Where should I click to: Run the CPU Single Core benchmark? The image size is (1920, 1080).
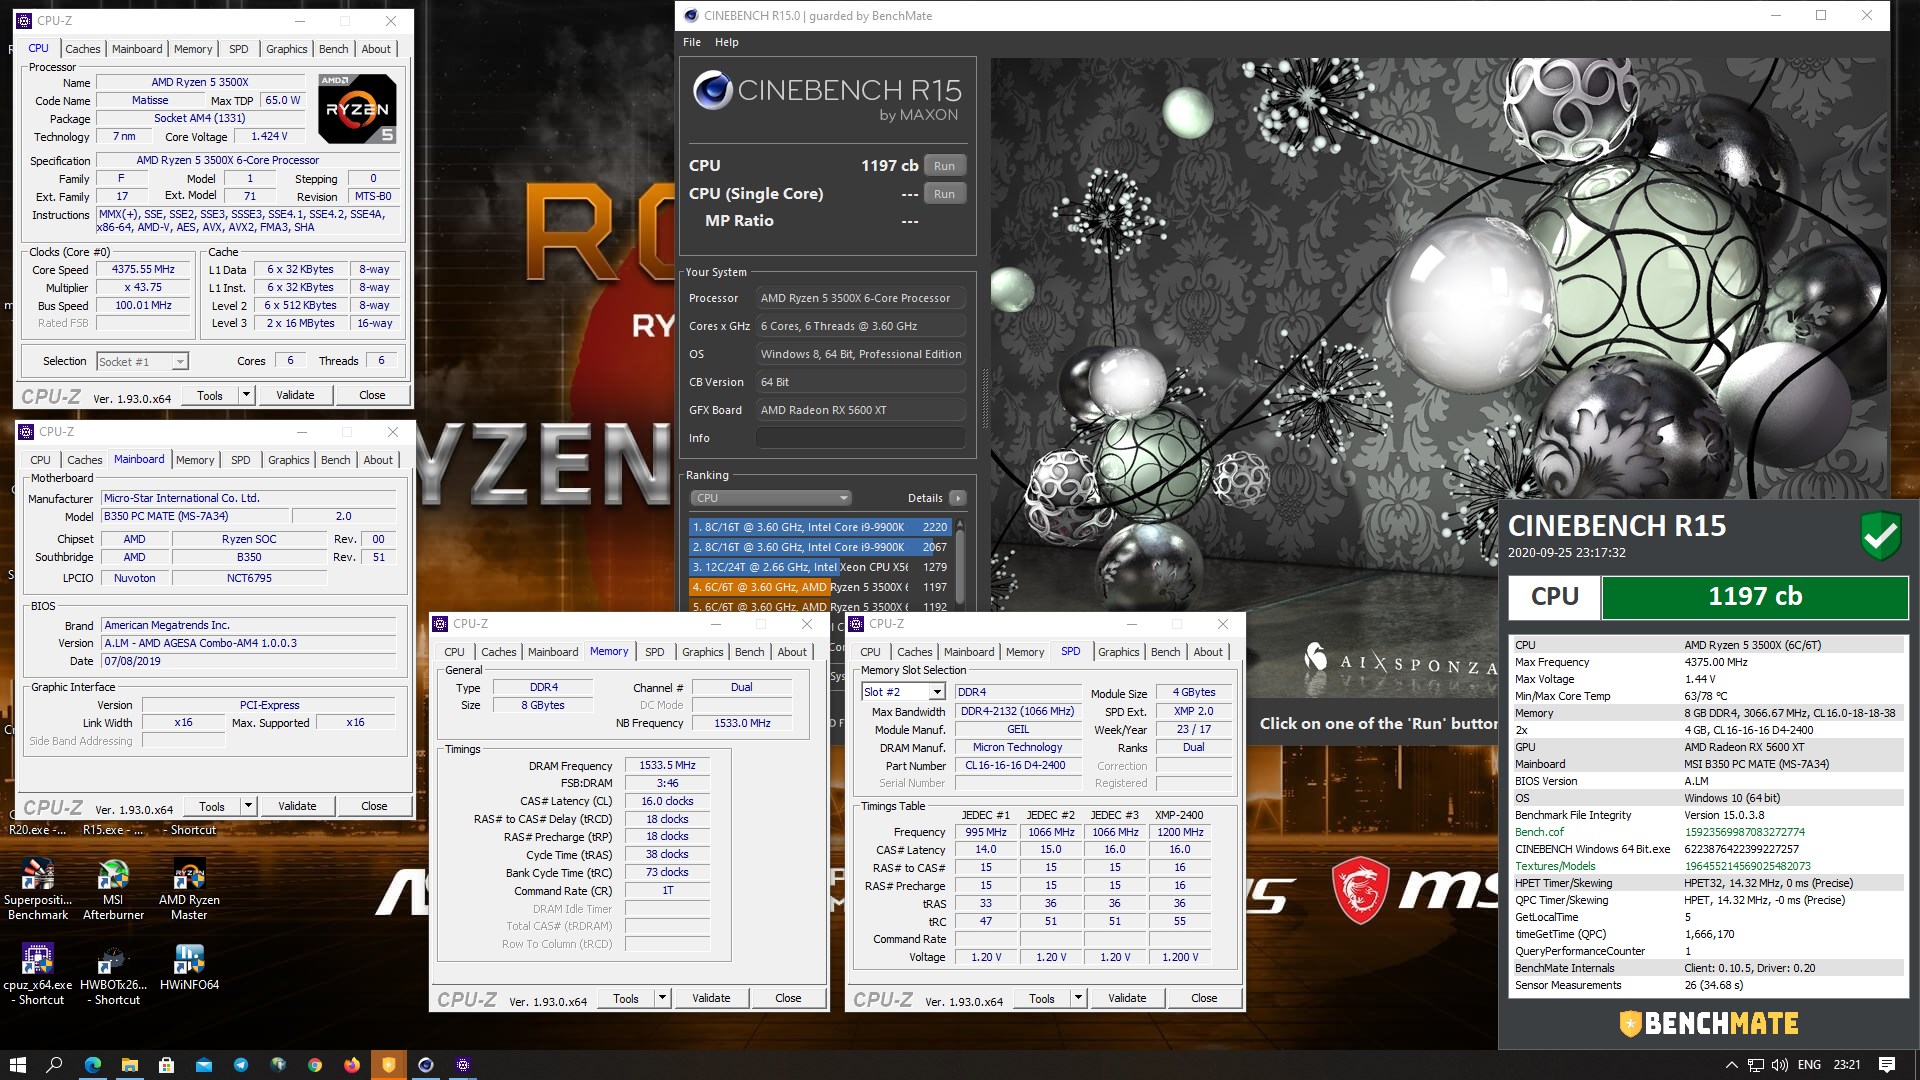[x=945, y=194]
